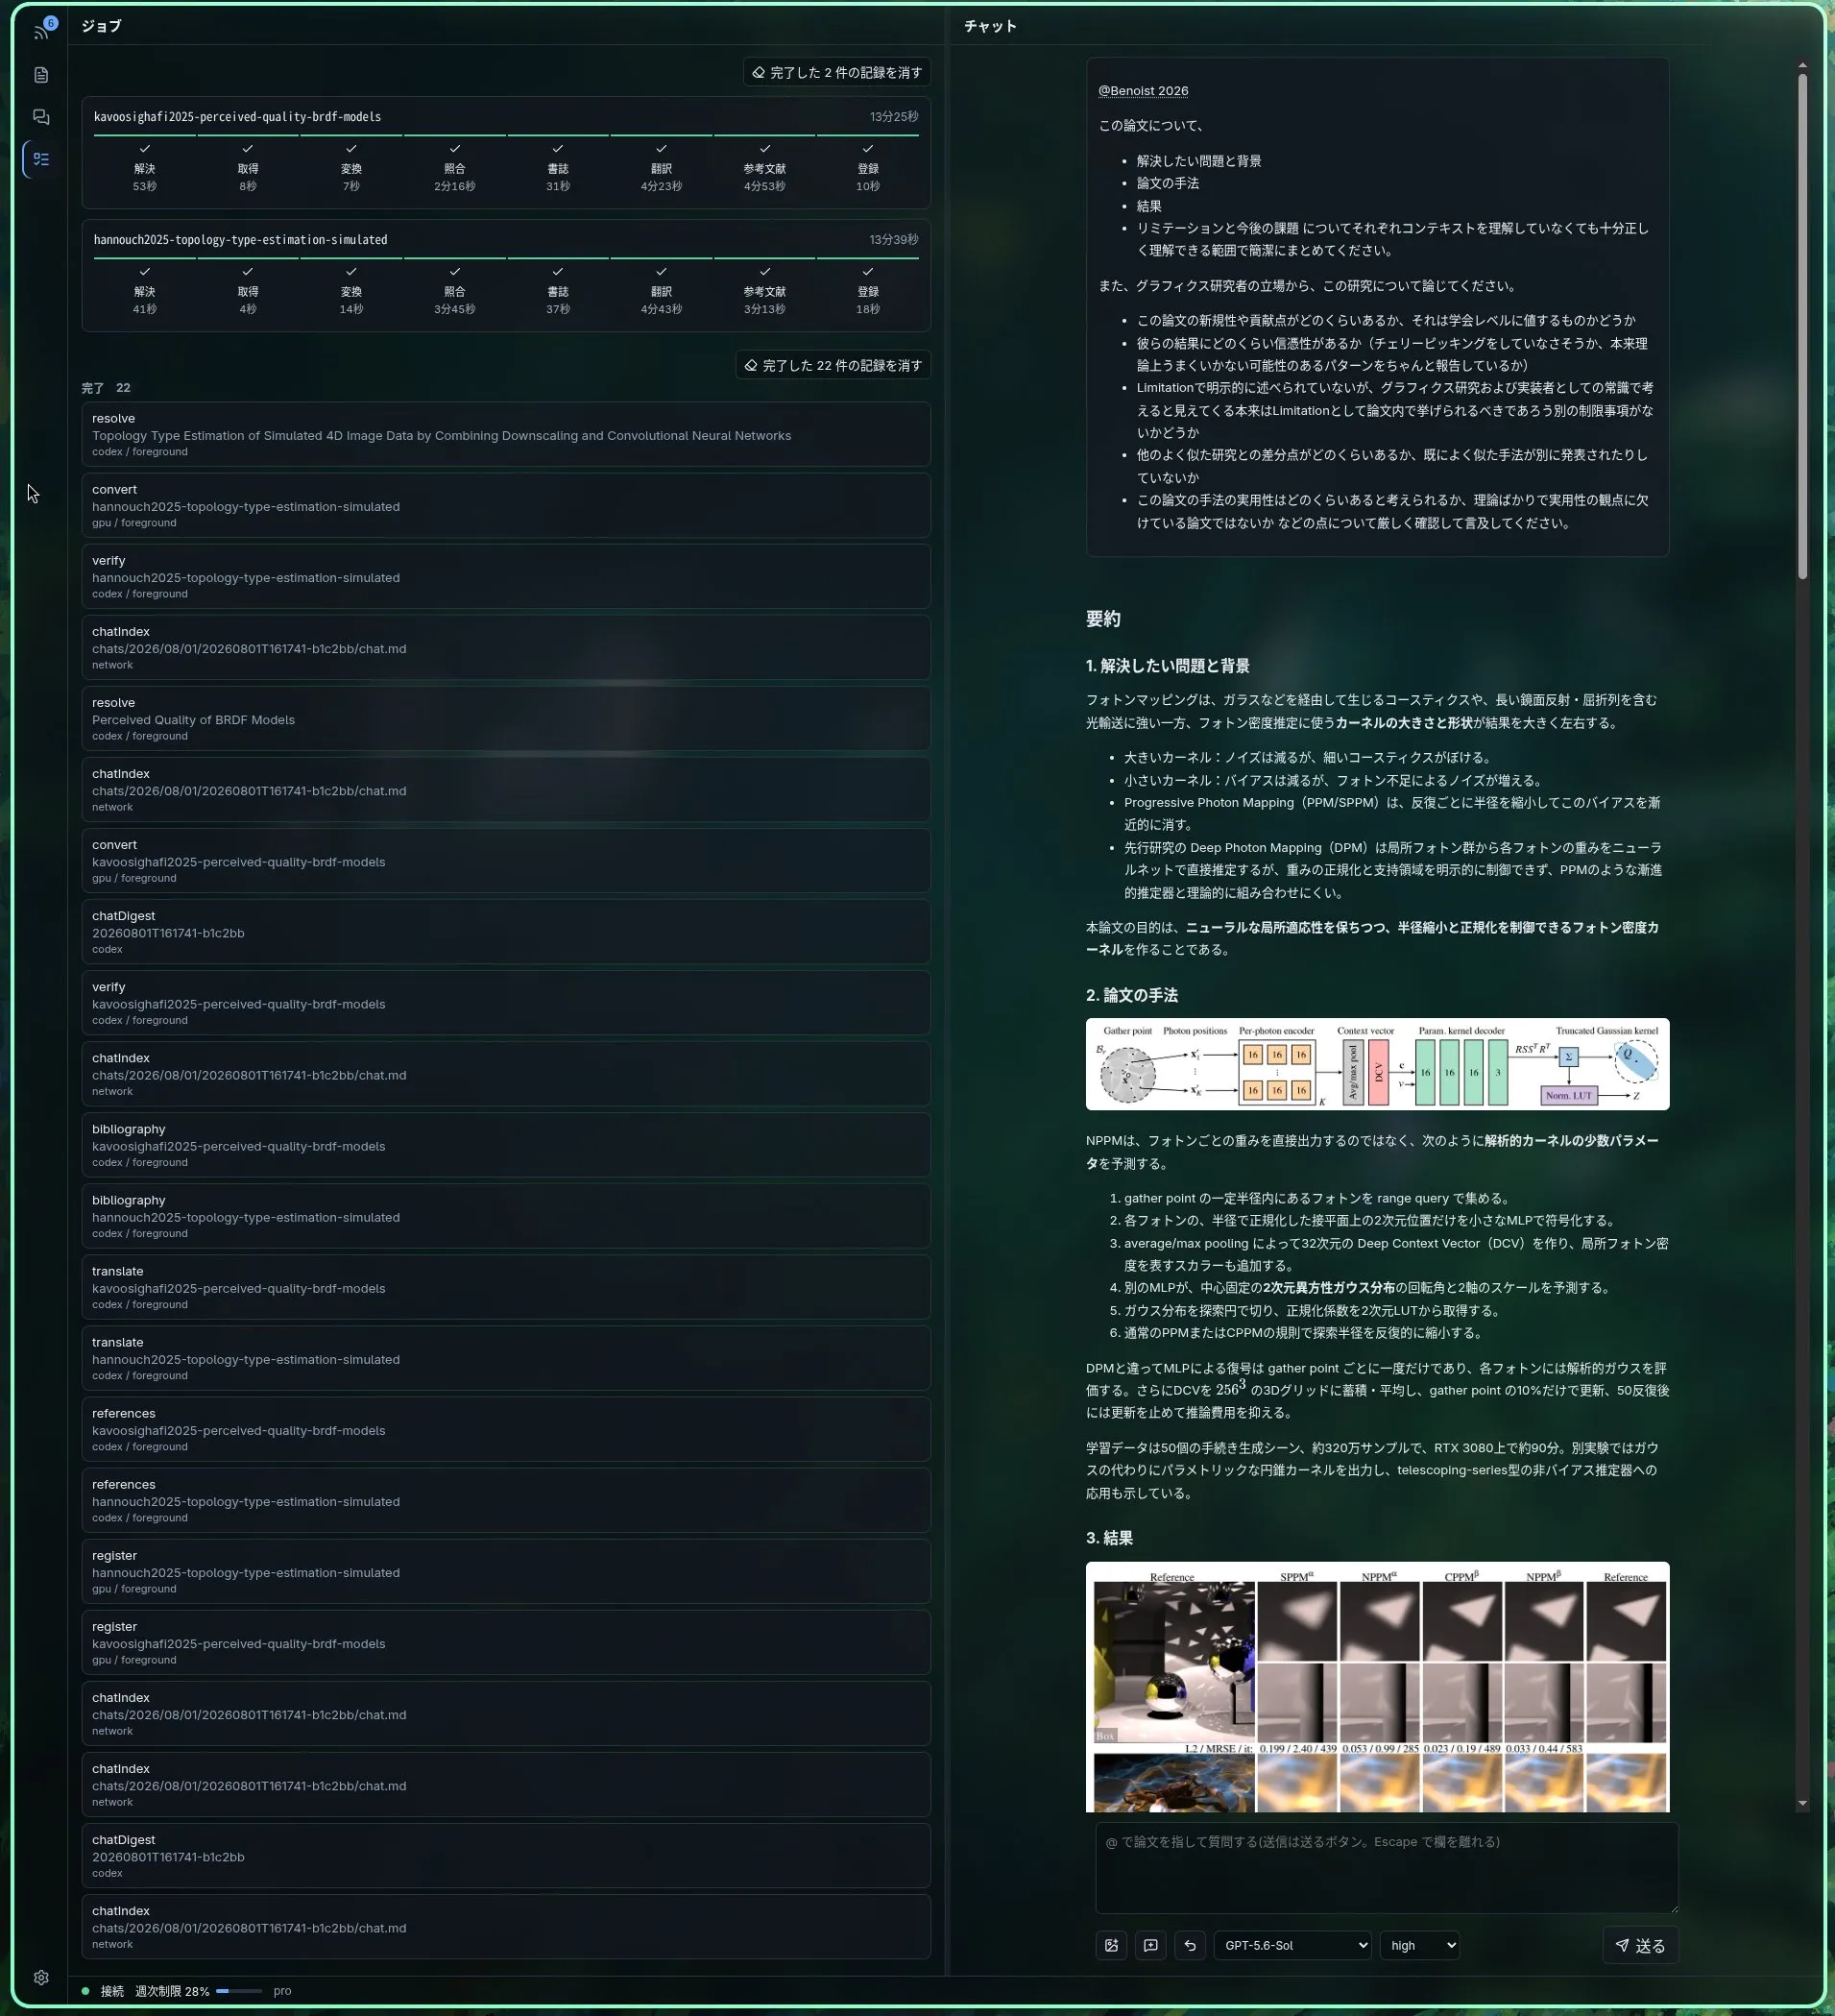Select the jobs list icon in sidebar
Screen dimensions: 1835x2016
tap(41, 159)
